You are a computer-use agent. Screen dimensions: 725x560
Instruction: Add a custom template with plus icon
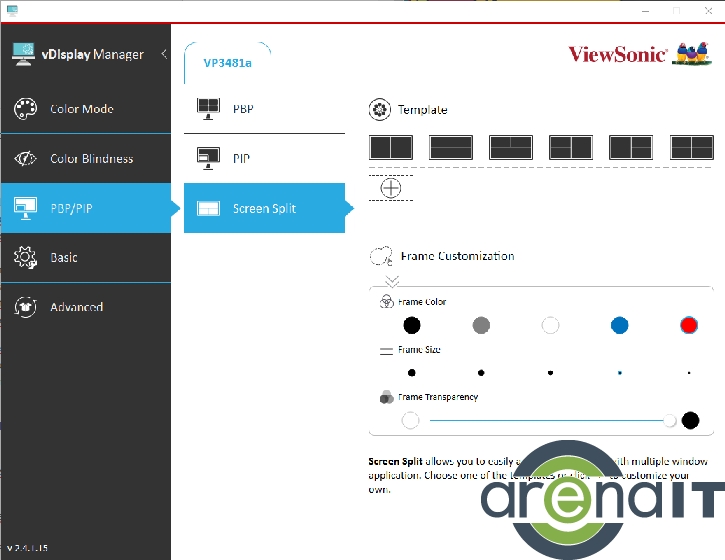pyautogui.click(x=391, y=188)
